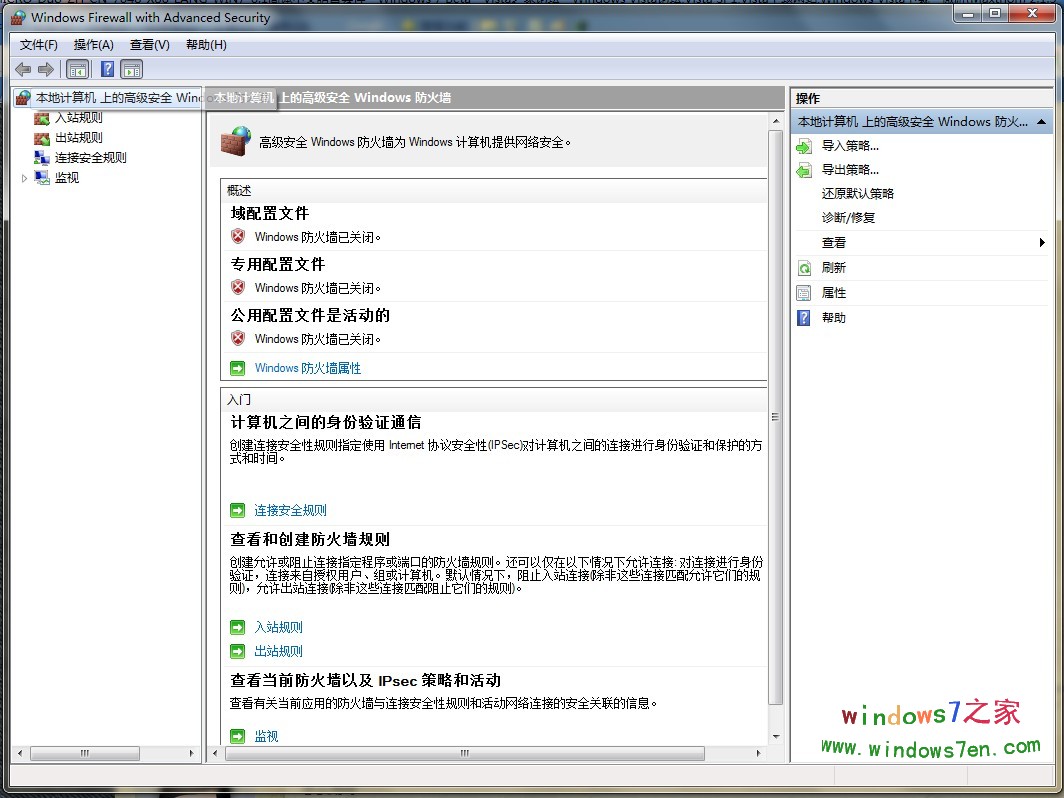Click the Windows 防火墙属性 link
Viewport: 1064px width, 798px height.
(x=307, y=368)
